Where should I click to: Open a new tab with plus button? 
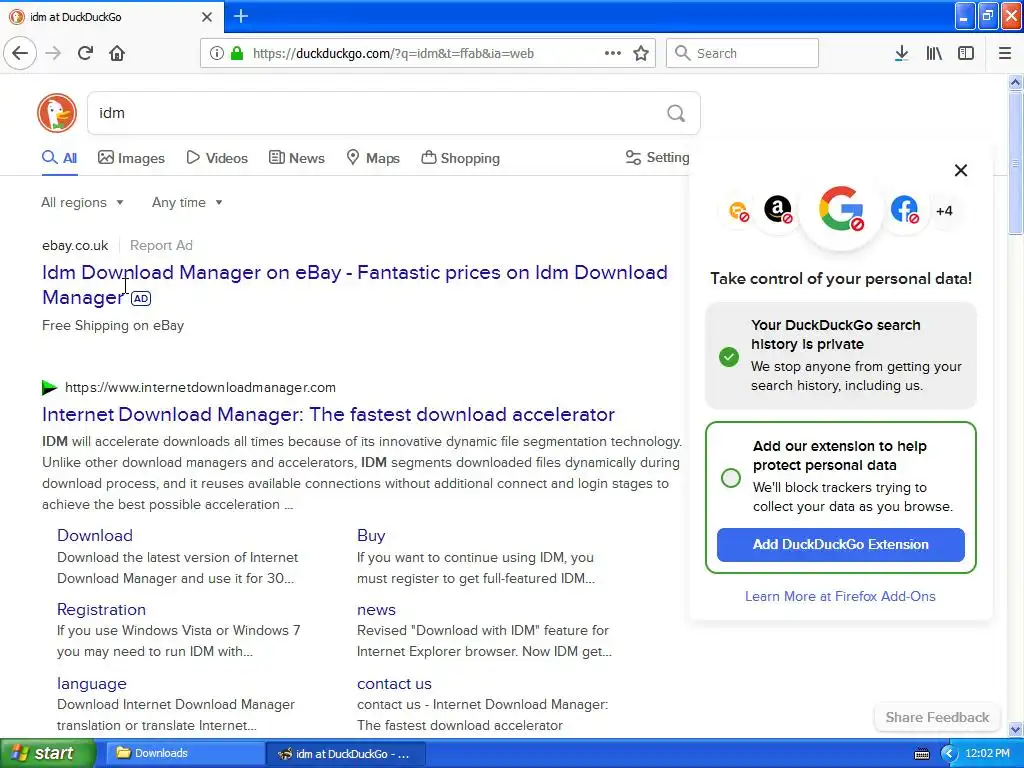pos(241,16)
